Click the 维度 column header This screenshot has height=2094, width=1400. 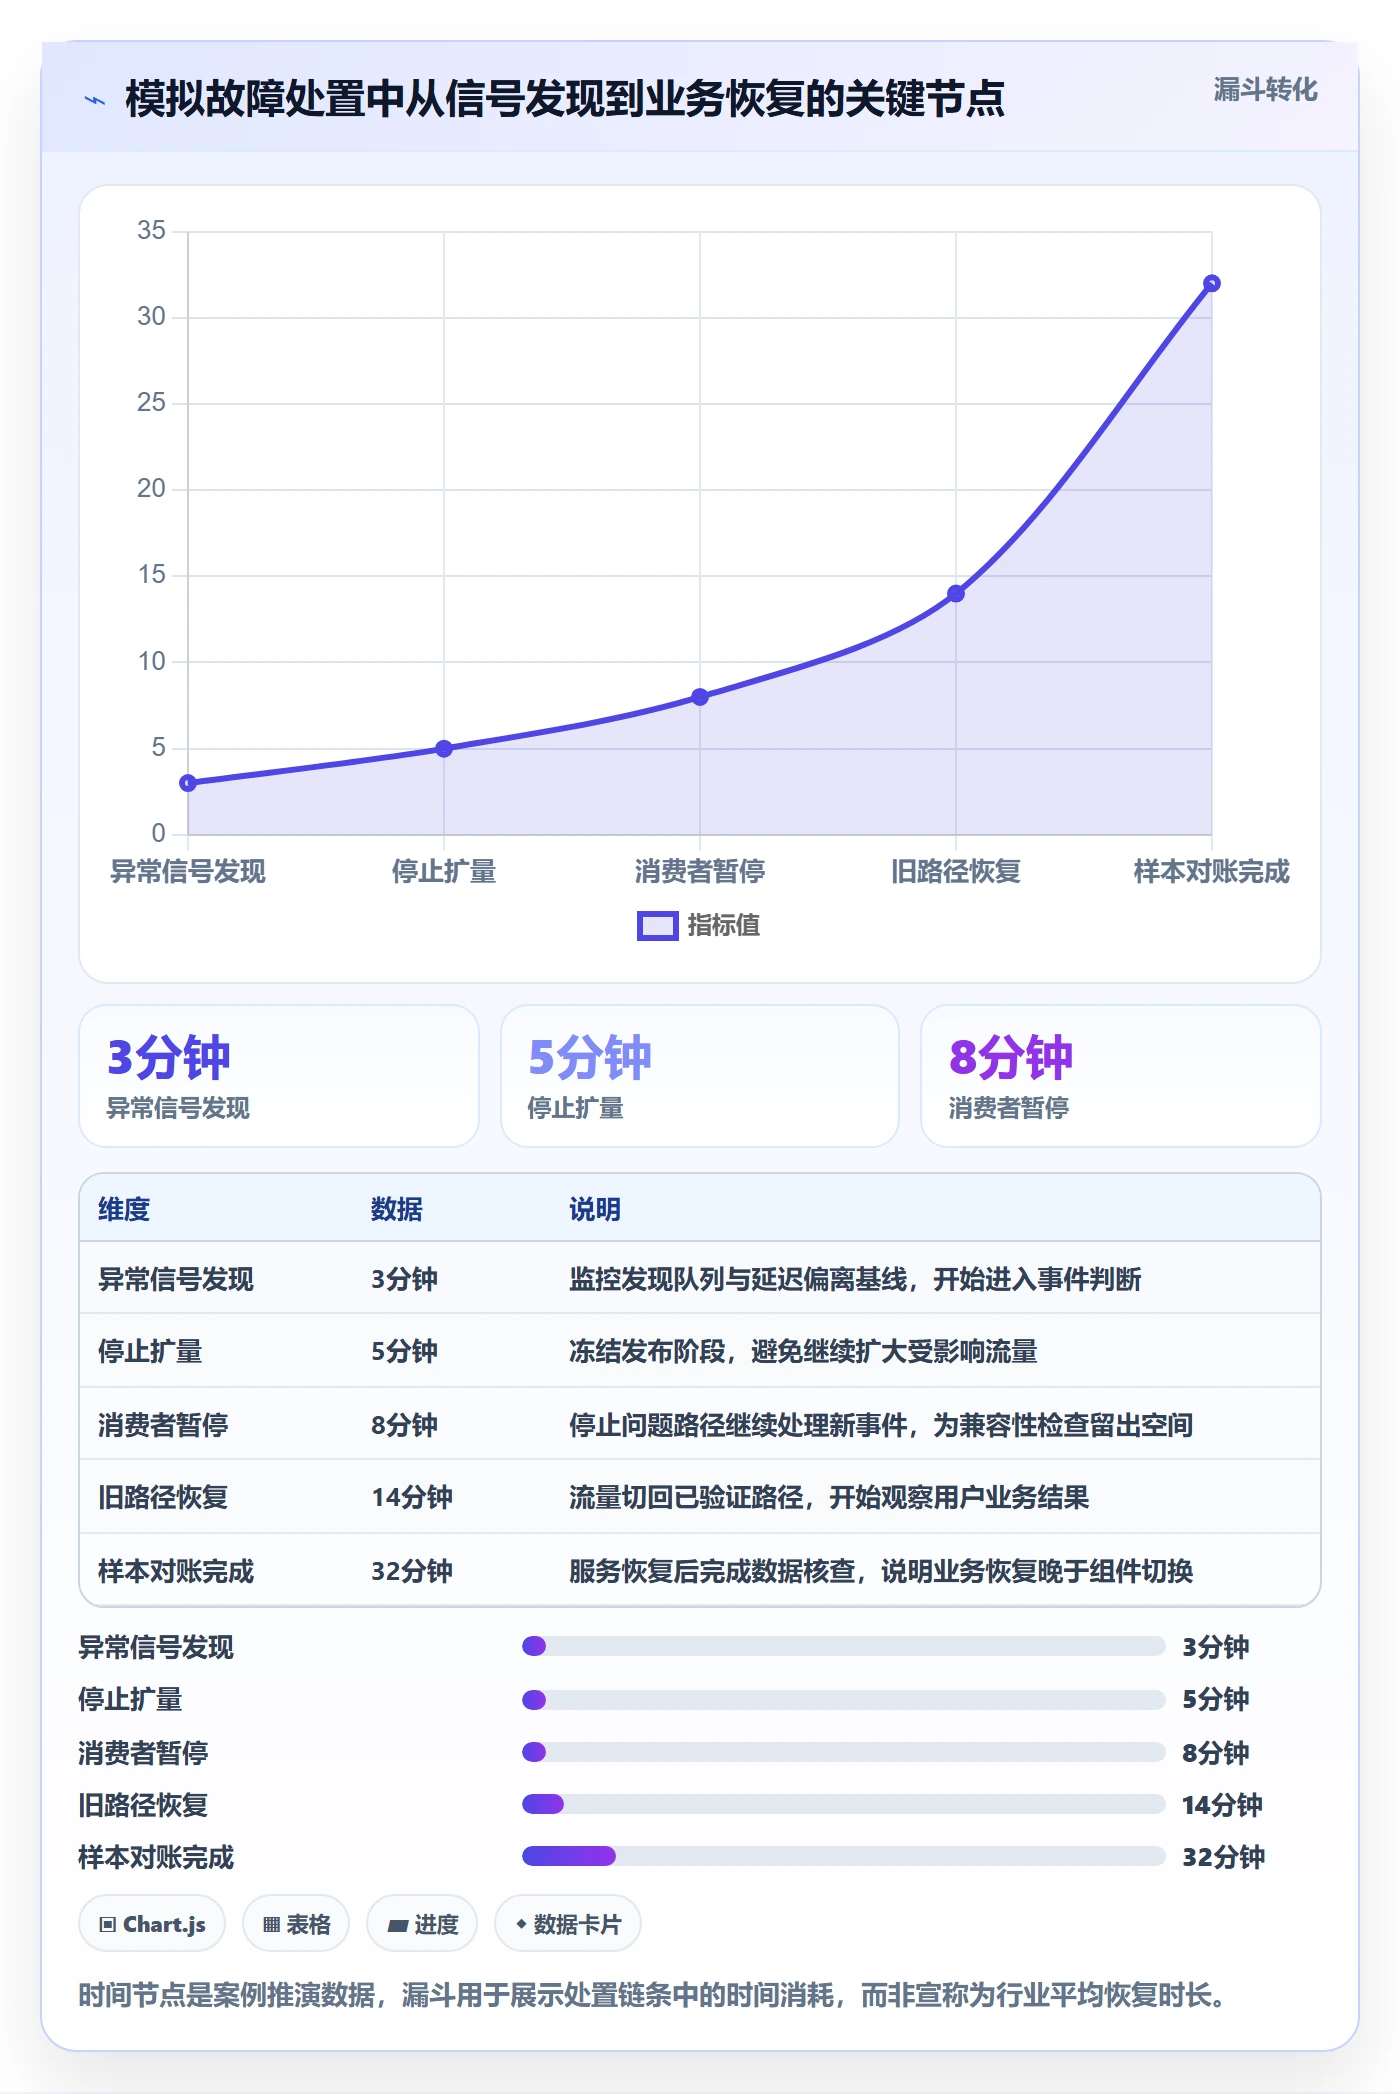[124, 1210]
